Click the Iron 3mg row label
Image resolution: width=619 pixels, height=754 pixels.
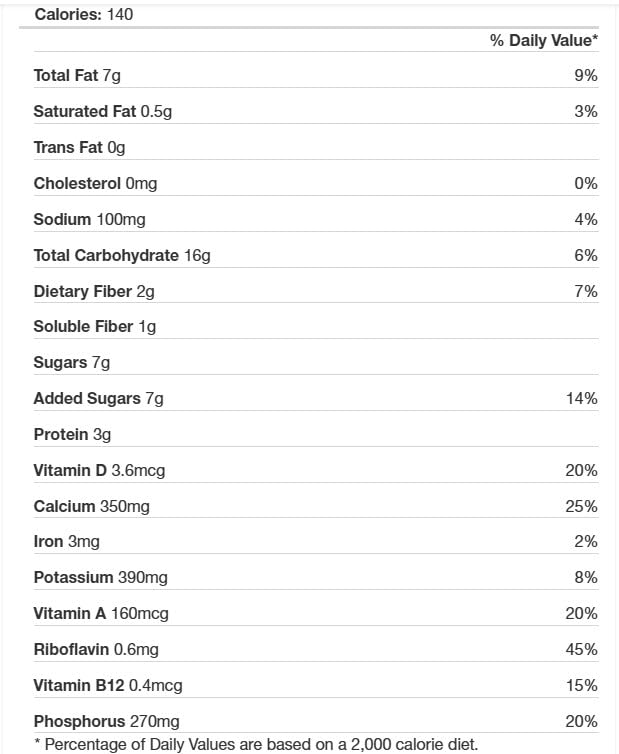[66, 542]
